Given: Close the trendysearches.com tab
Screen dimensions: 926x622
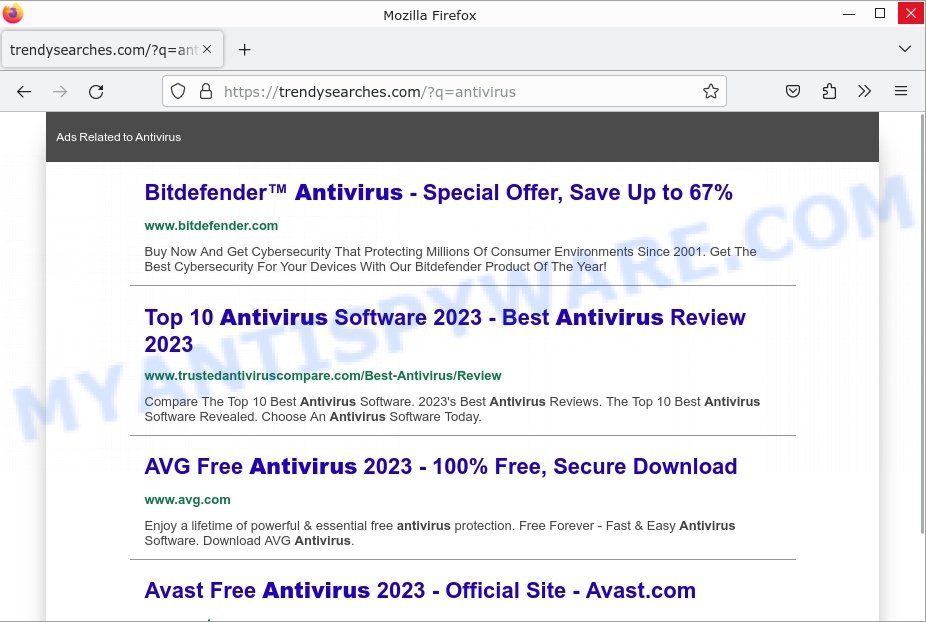Looking at the screenshot, I should (x=207, y=50).
